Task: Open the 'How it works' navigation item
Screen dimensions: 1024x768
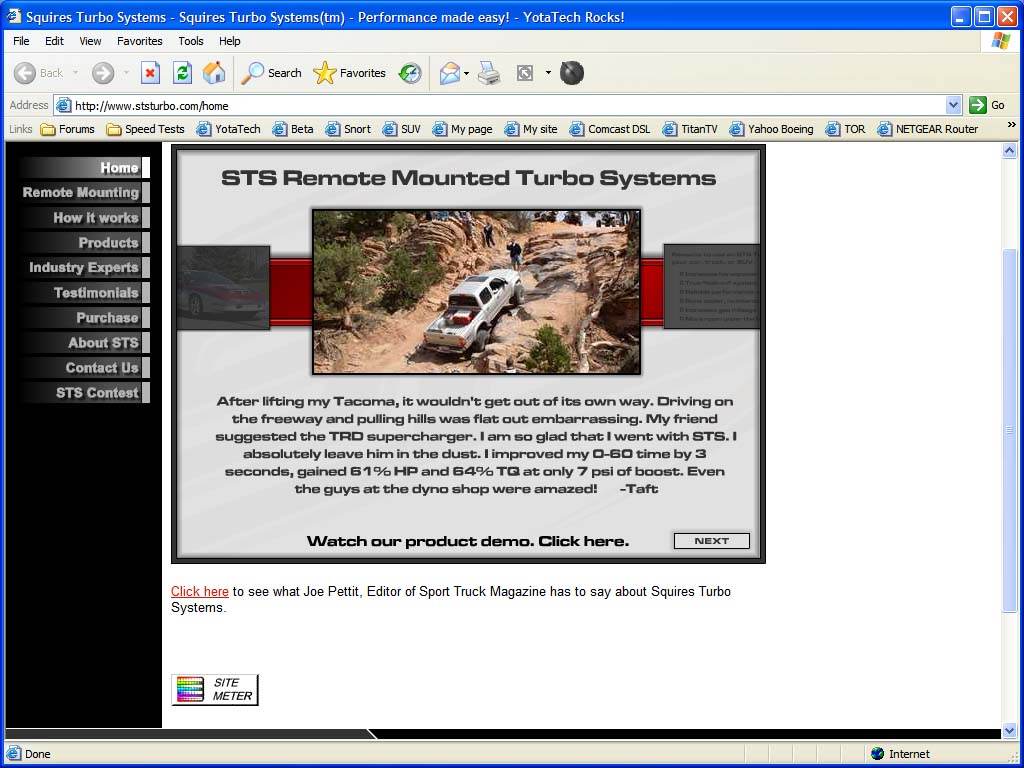Action: click(95, 218)
